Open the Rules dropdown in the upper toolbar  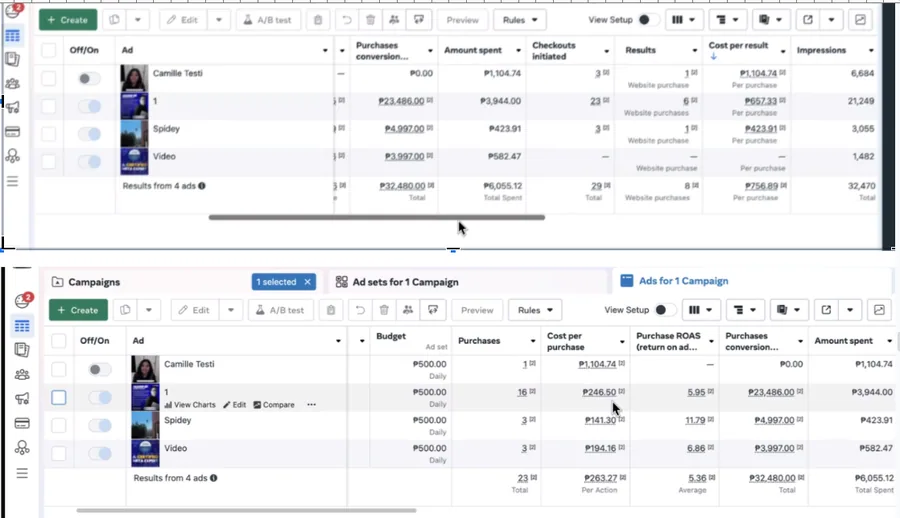click(x=519, y=20)
